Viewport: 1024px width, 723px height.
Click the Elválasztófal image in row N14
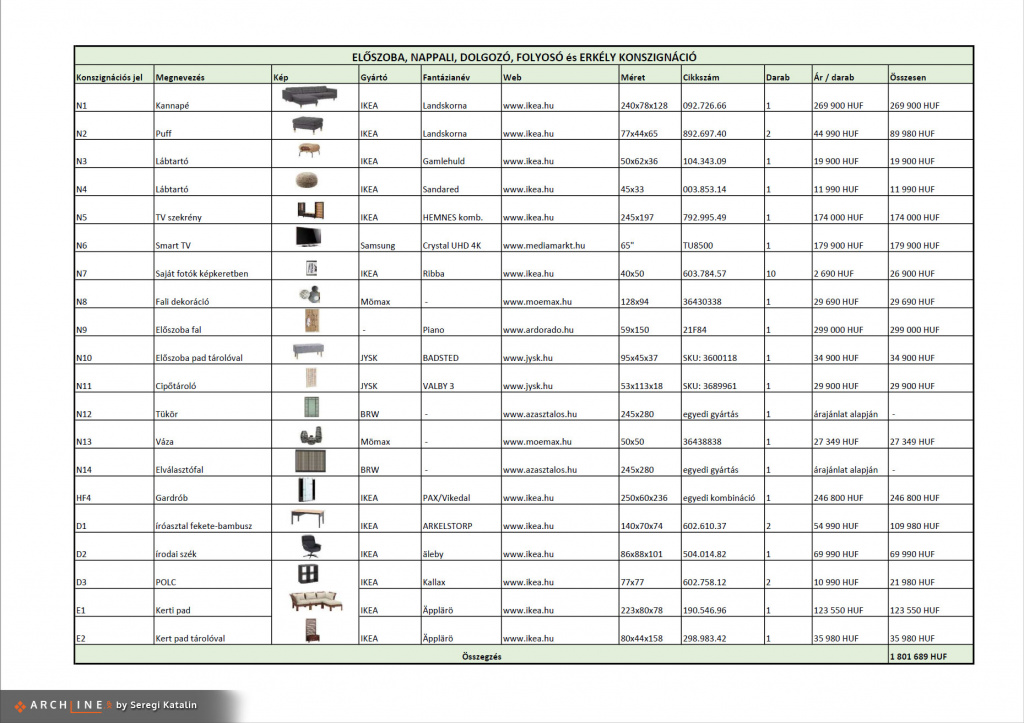[310, 461]
